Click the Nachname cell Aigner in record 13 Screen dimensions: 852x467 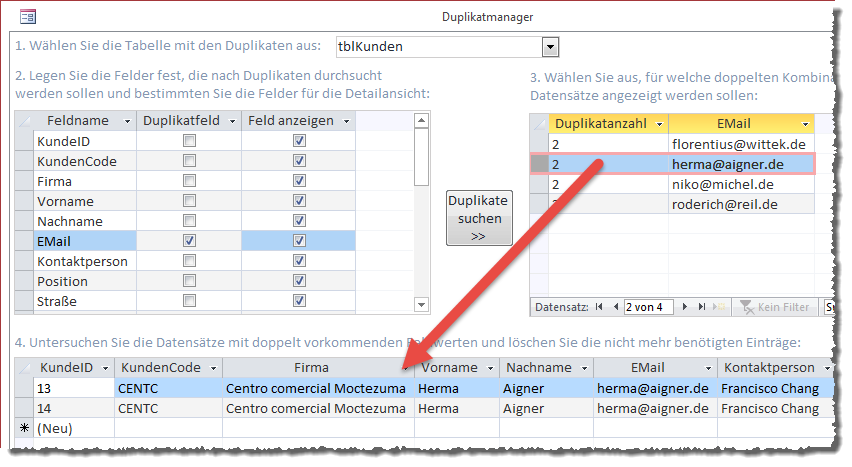[546, 388]
